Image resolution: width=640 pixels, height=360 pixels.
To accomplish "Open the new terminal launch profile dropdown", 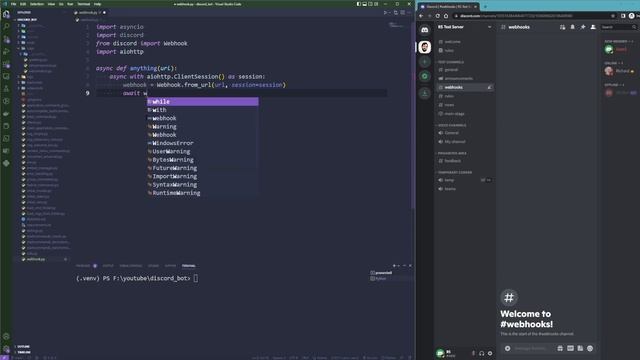I will click(x=399, y=266).
